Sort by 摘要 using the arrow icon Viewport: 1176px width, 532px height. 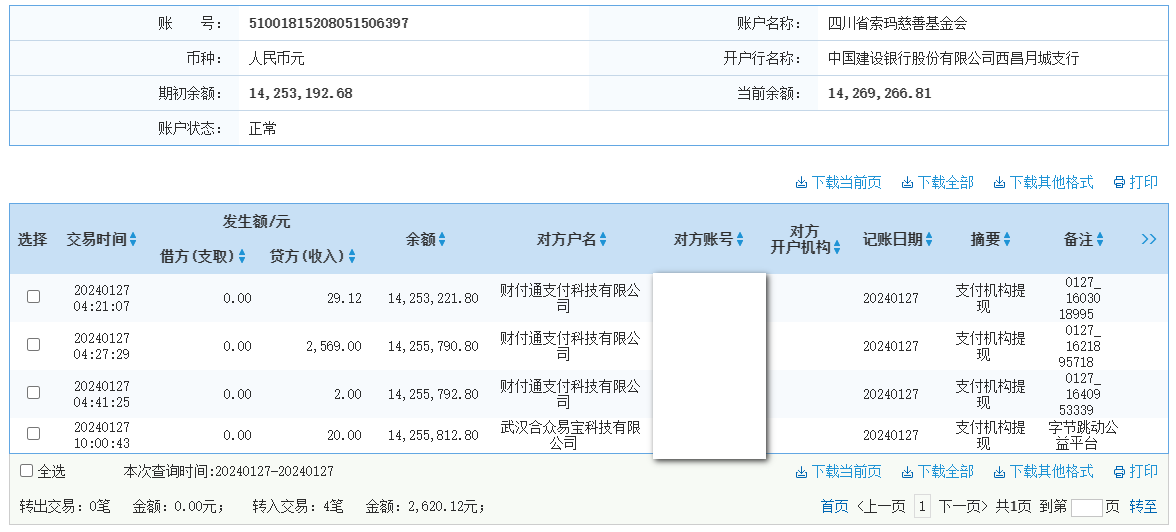coord(1006,239)
